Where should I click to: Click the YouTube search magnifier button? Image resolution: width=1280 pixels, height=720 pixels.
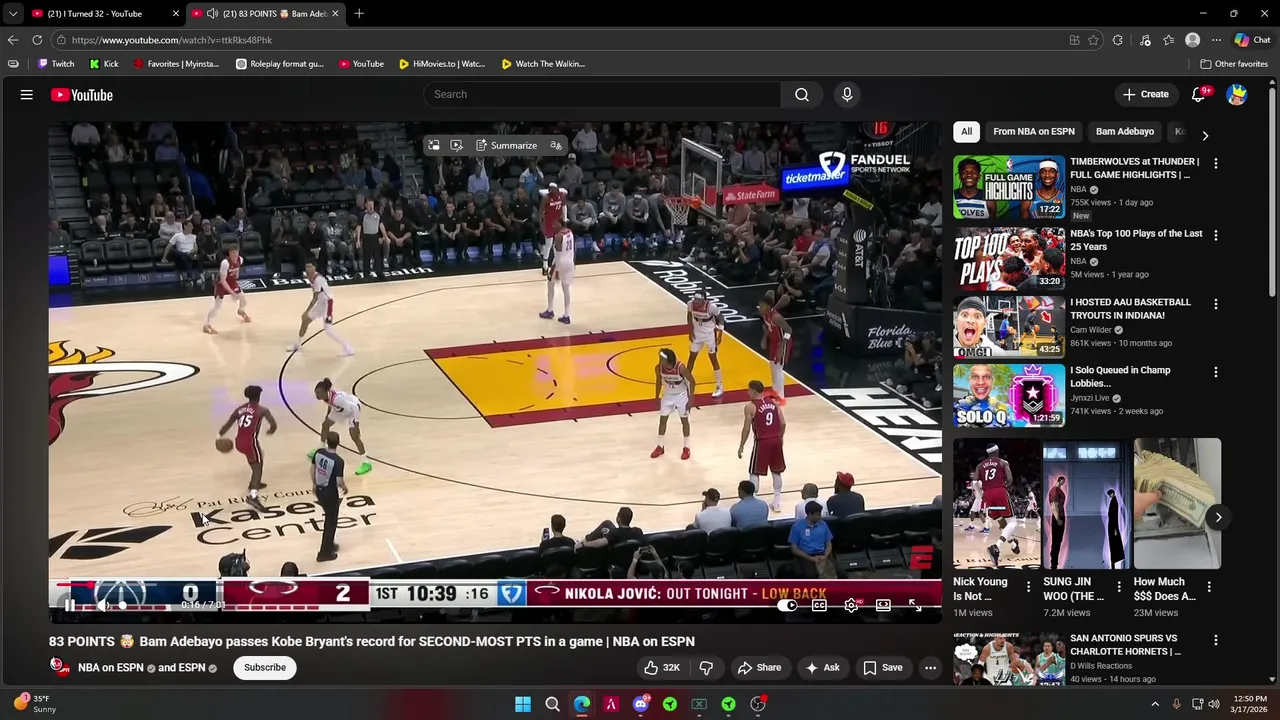[802, 94]
